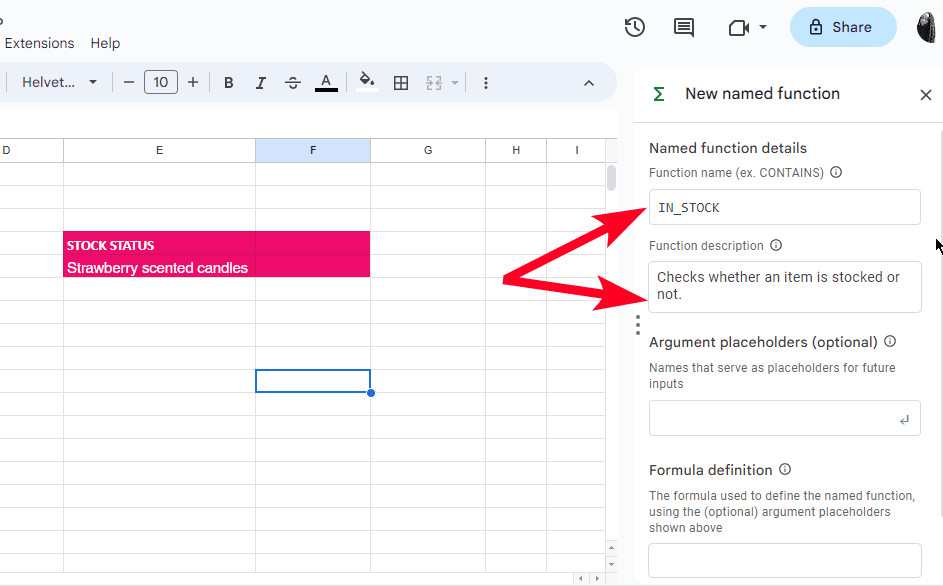The width and height of the screenshot is (943, 586).
Task: Toggle italic formatting
Action: coord(261,83)
